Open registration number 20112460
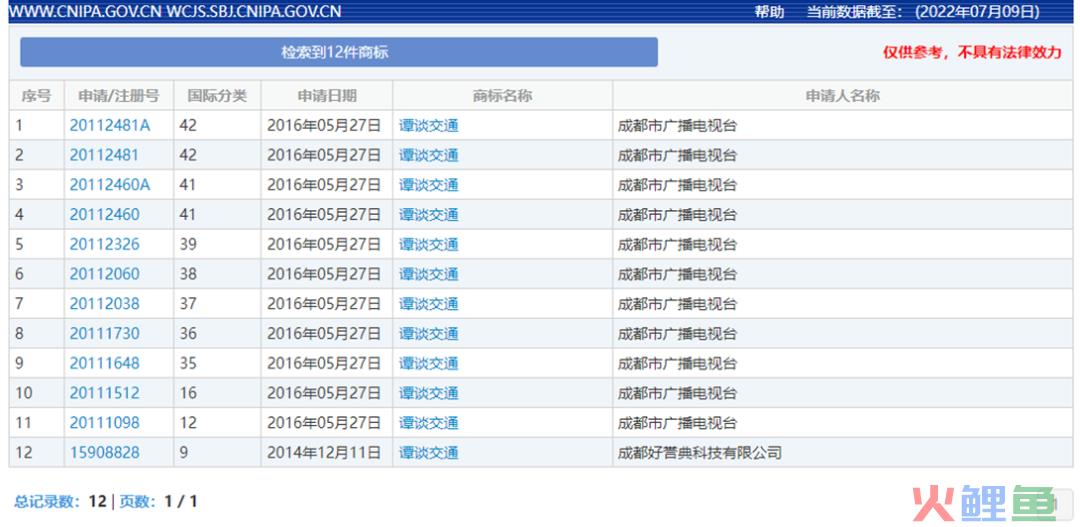The height and width of the screenshot is (527, 1080). pos(104,214)
